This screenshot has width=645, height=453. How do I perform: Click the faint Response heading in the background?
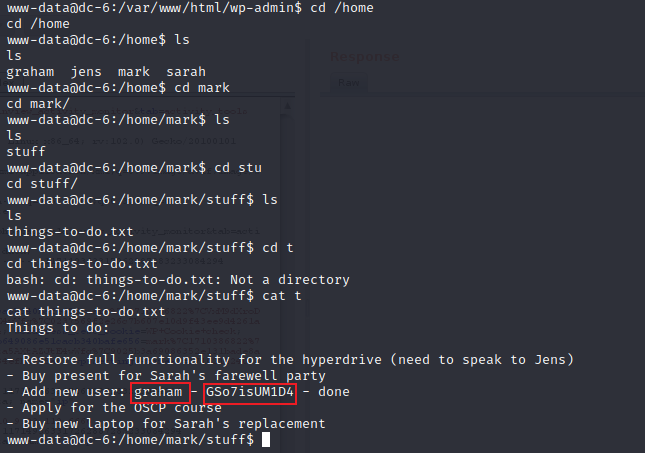coord(364,56)
